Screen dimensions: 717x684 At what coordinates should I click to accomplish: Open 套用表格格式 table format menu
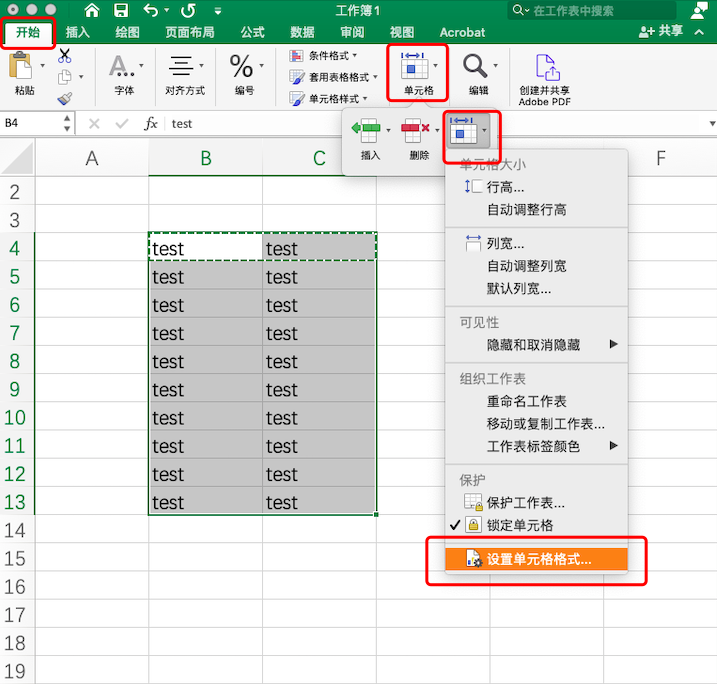[x=333, y=77]
